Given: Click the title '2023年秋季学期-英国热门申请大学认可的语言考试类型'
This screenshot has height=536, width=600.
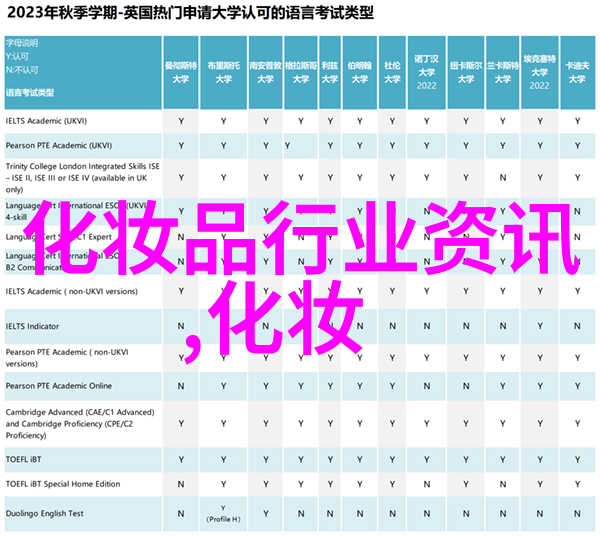Looking at the screenshot, I should [x=190, y=13].
